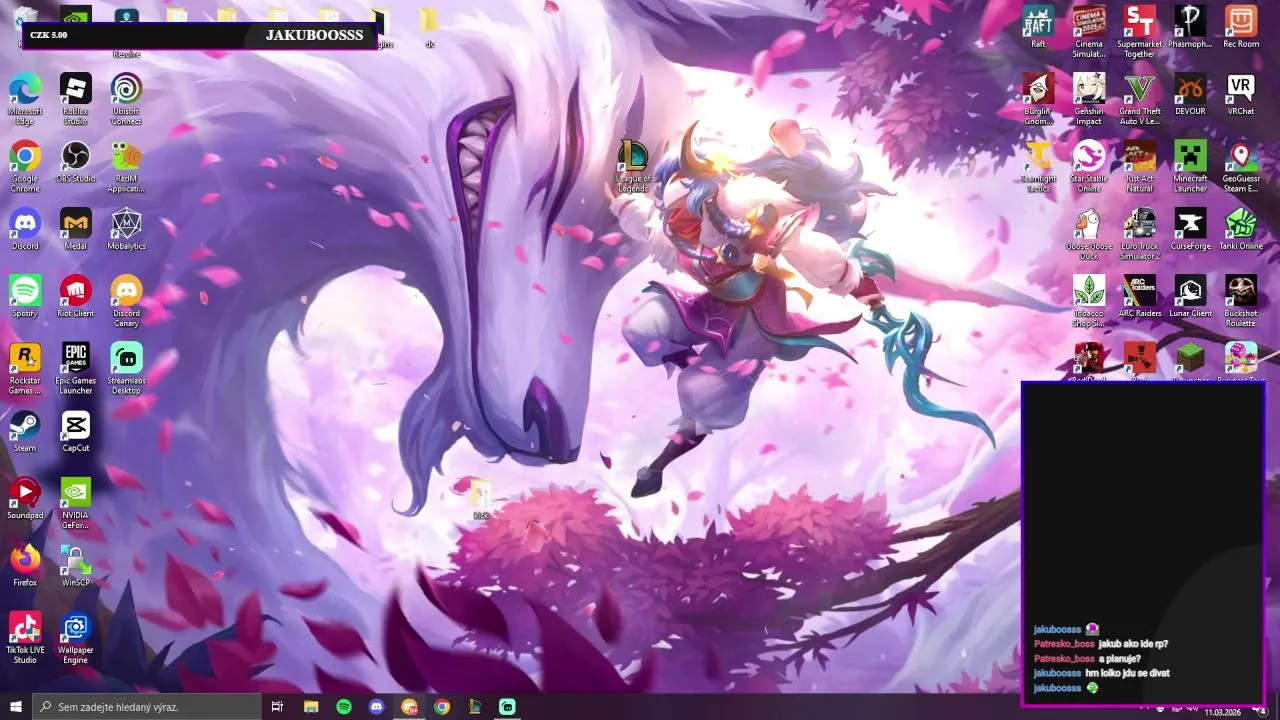The width and height of the screenshot is (1280, 720).
Task: Switch to Streamlabs in the taskbar
Action: tap(508, 707)
